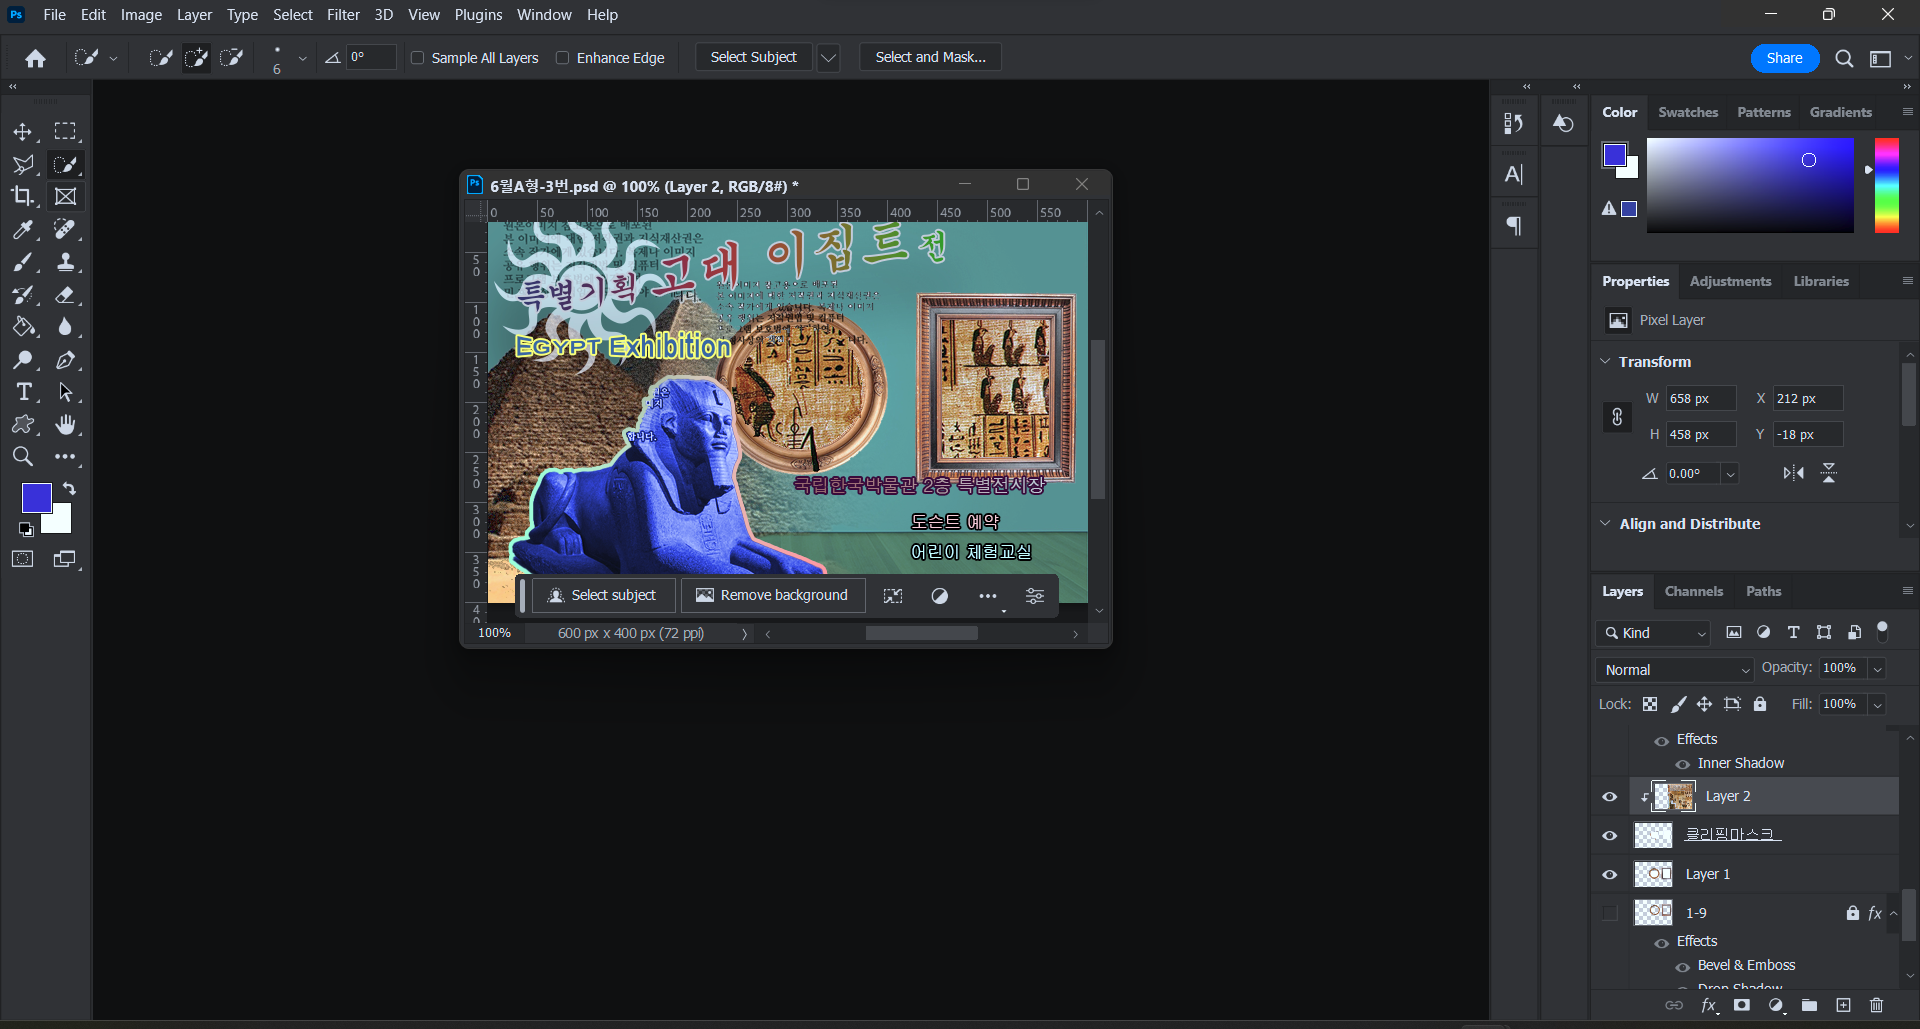Select the Brush tool

(22, 263)
